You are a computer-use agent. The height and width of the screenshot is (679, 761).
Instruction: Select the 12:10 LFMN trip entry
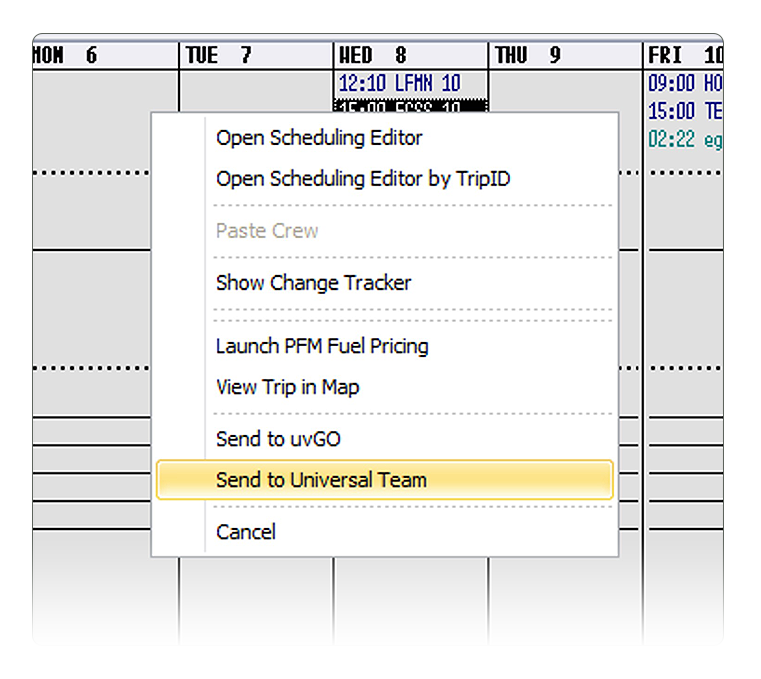(399, 83)
